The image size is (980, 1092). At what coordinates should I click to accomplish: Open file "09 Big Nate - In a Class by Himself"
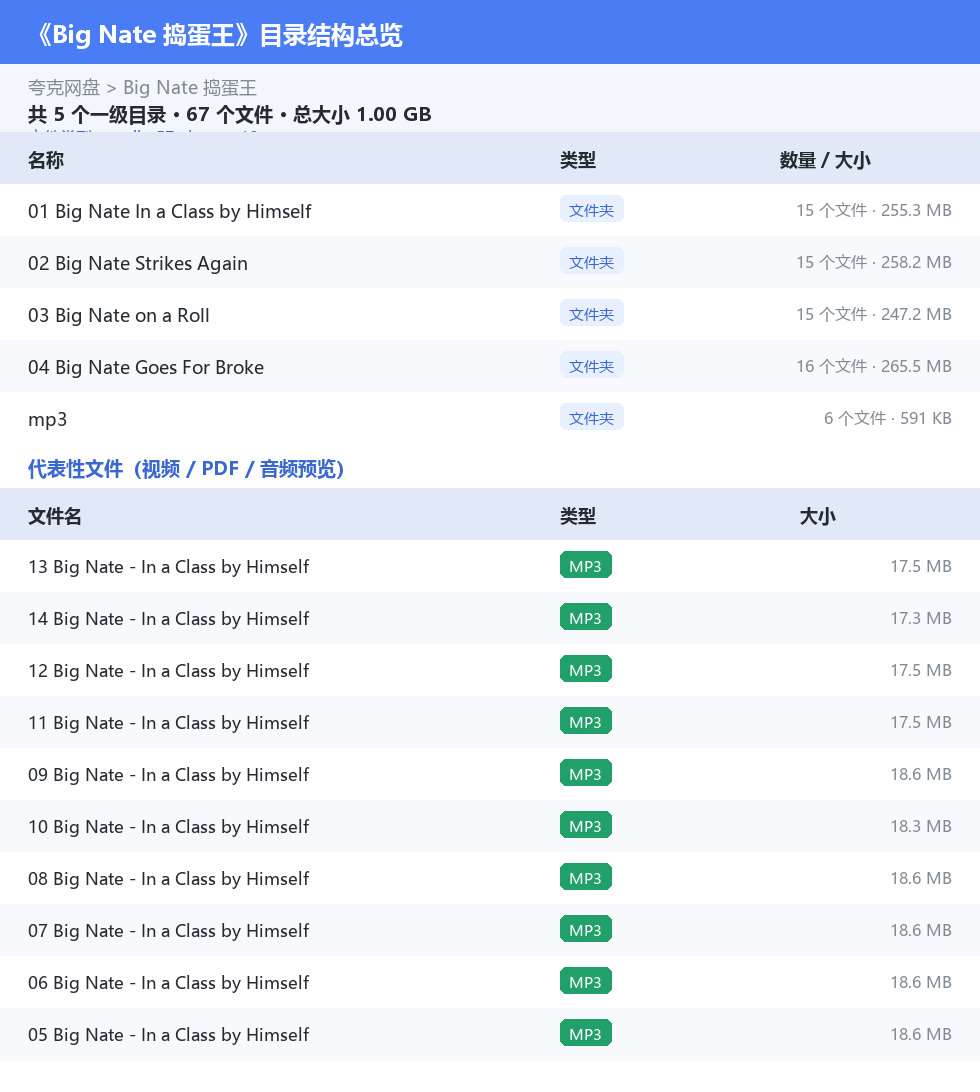click(168, 775)
